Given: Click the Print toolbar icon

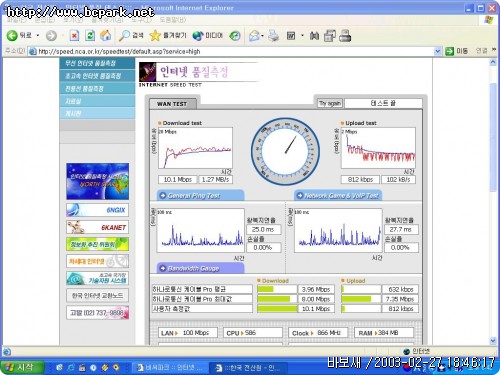Looking at the screenshot, I should 273,35.
